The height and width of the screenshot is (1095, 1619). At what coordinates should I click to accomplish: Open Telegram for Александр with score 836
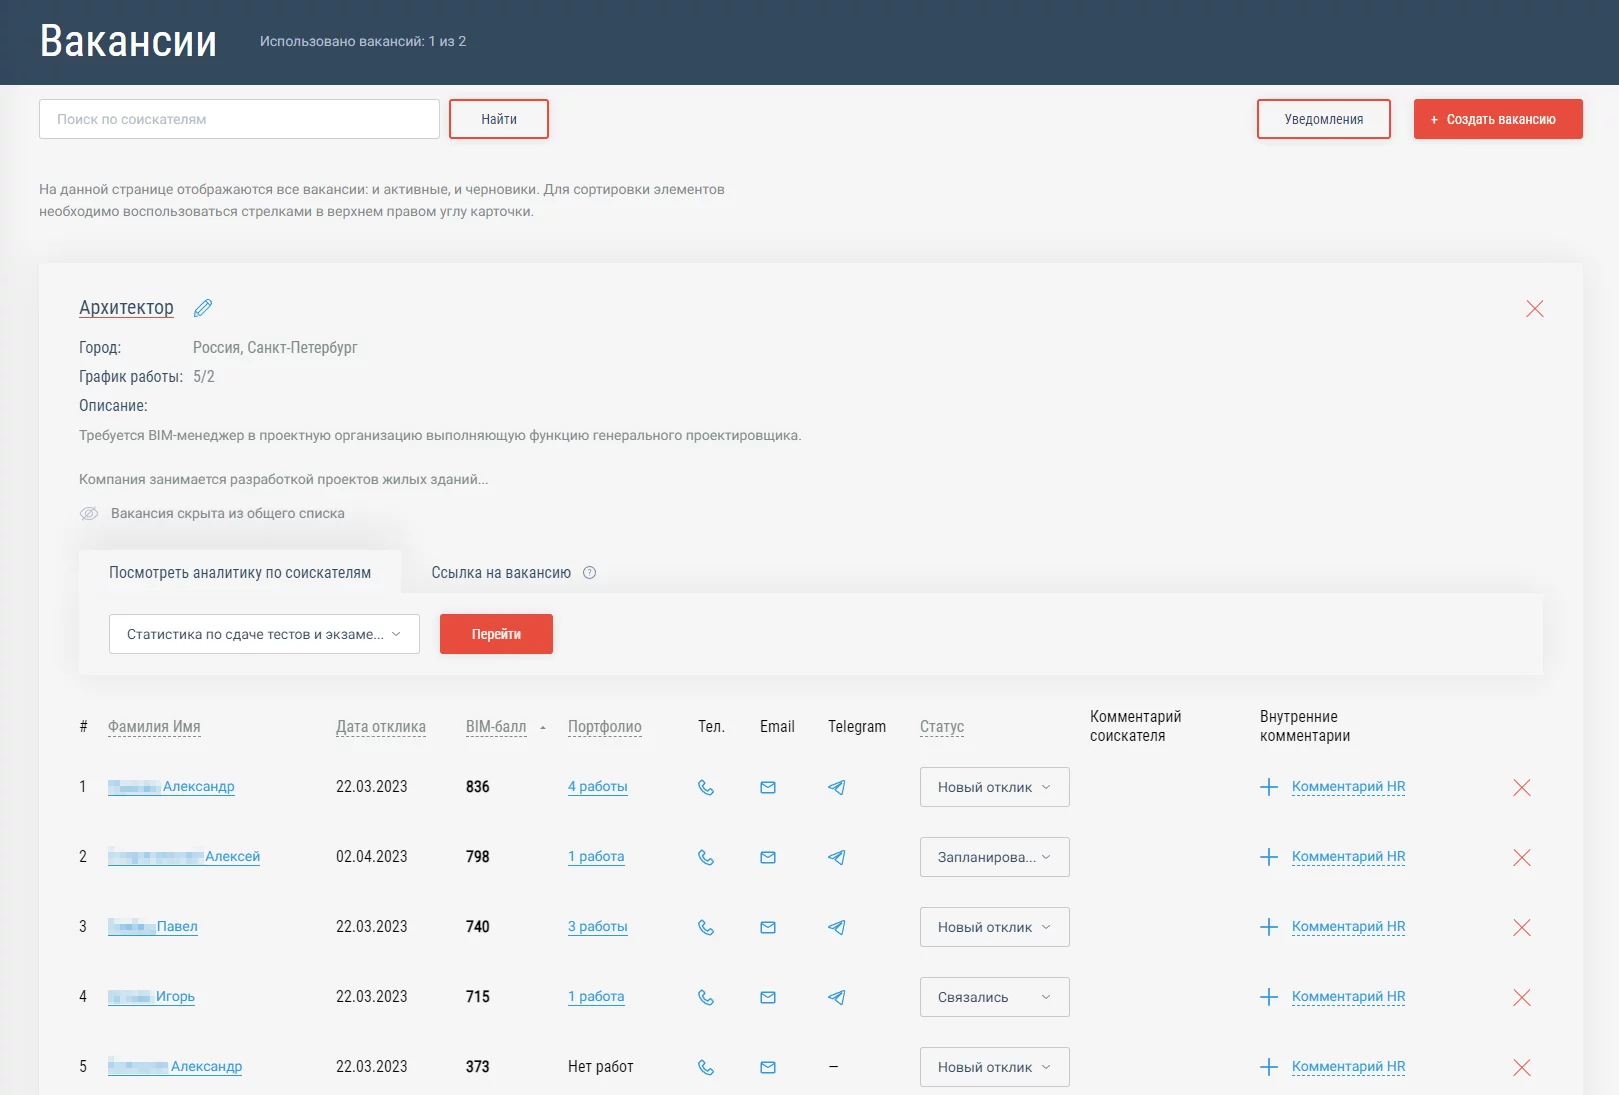pos(837,787)
